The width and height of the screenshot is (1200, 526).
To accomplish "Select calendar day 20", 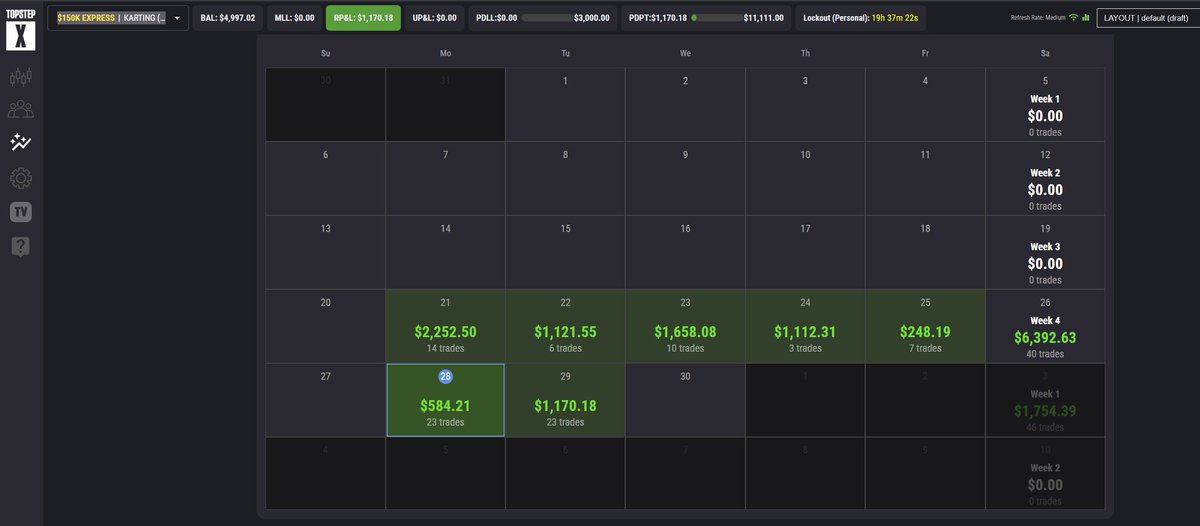I will [x=325, y=326].
